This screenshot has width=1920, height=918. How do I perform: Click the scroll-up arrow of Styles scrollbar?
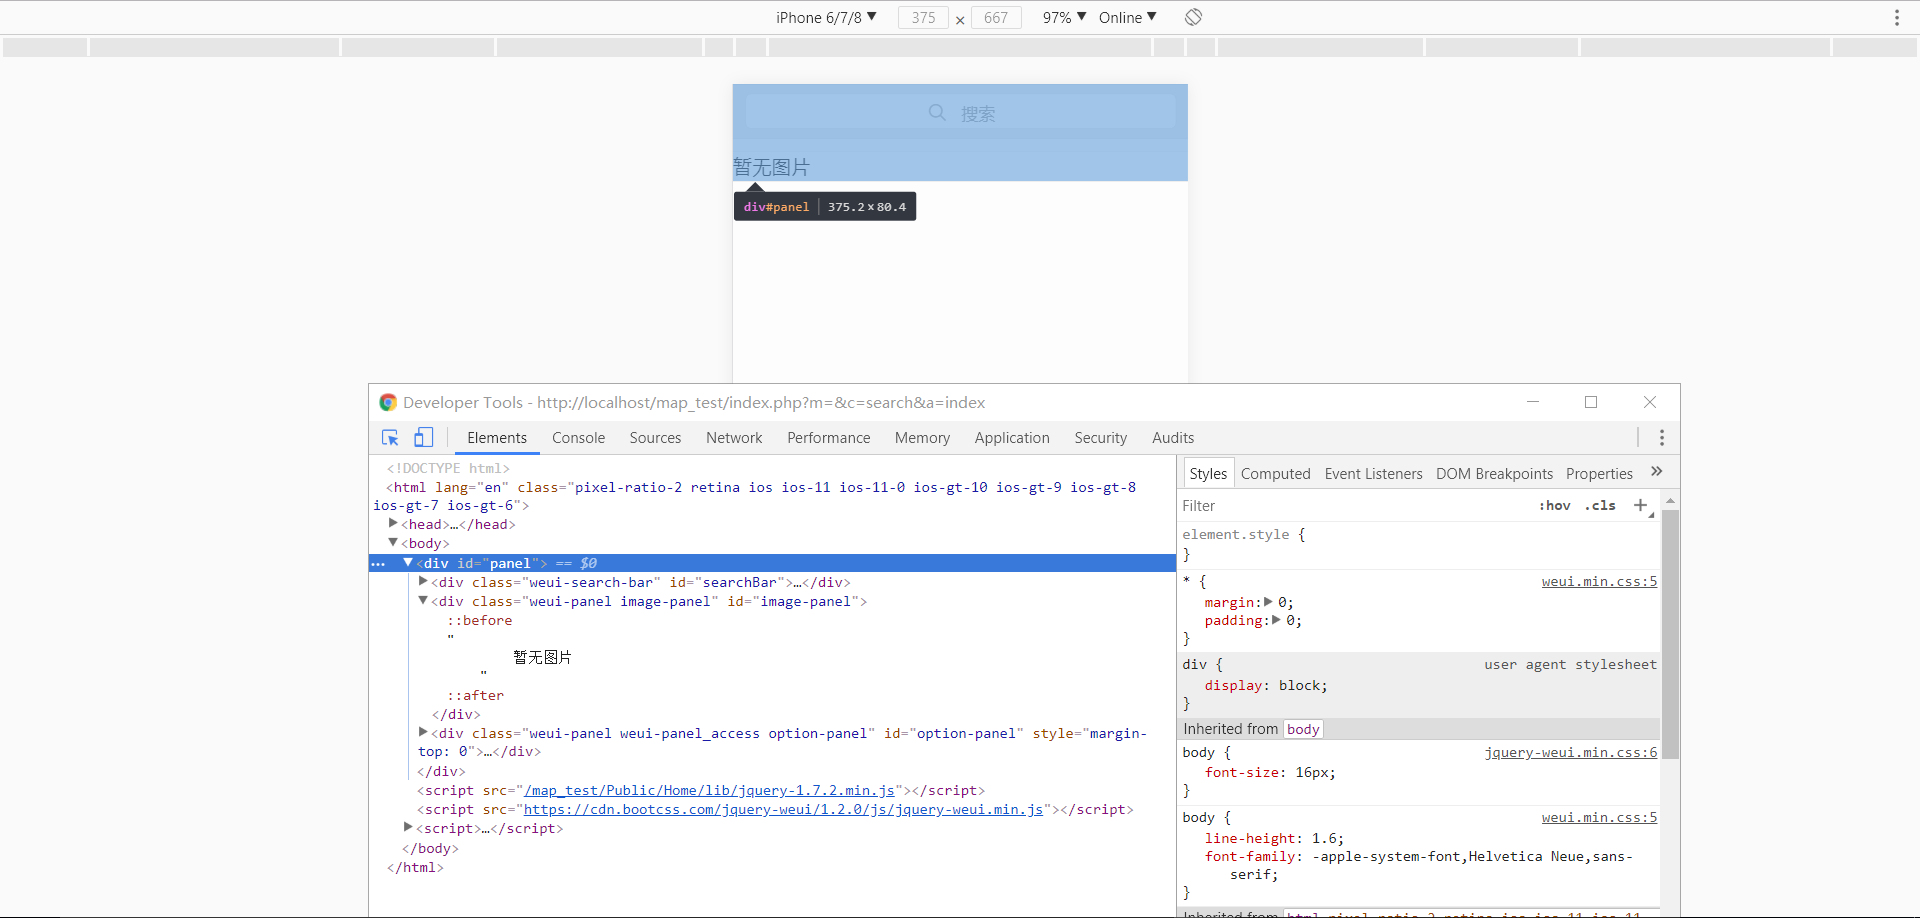pyautogui.click(x=1670, y=500)
